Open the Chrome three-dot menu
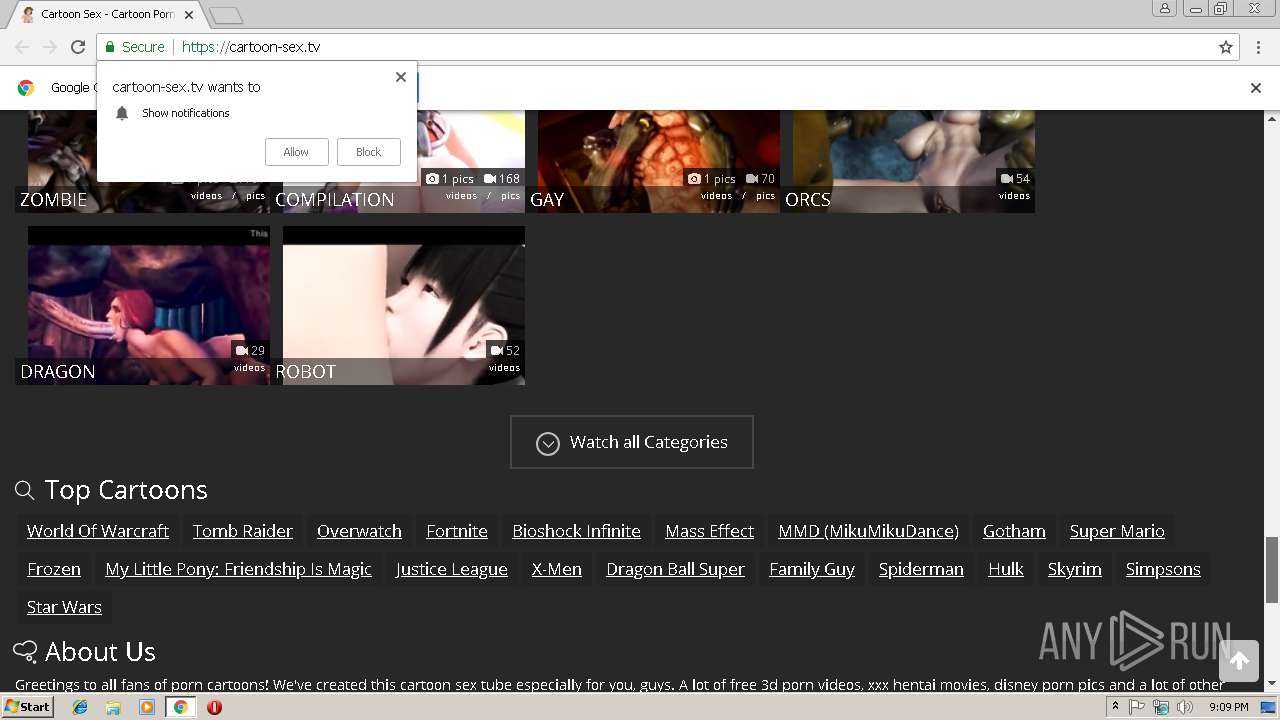The width and height of the screenshot is (1280, 720). pyautogui.click(x=1258, y=47)
